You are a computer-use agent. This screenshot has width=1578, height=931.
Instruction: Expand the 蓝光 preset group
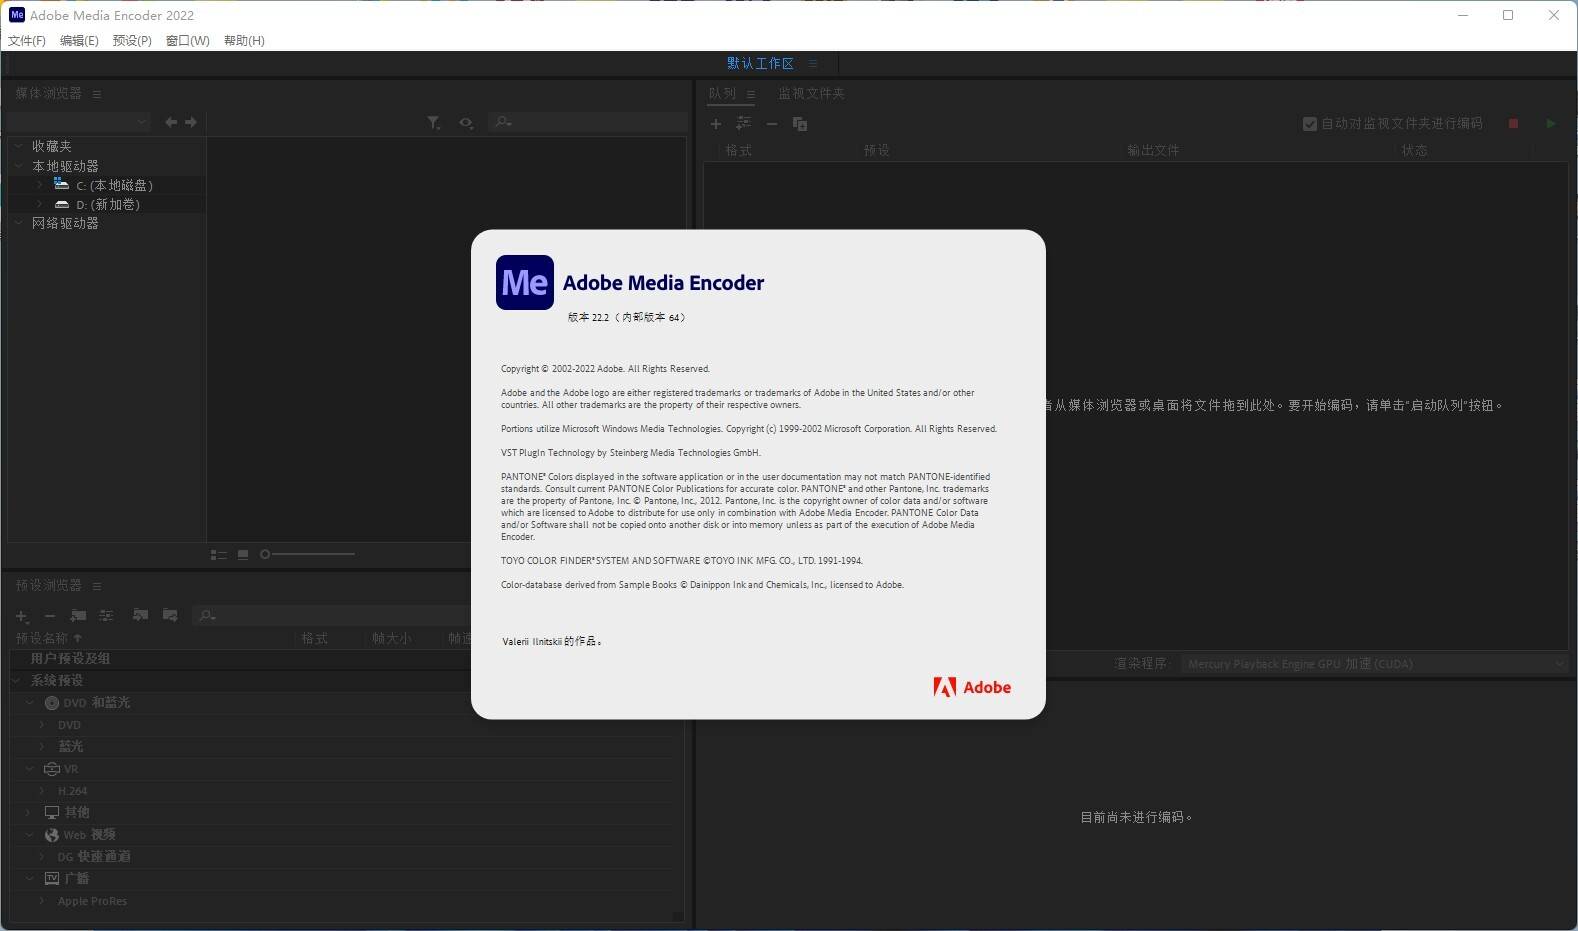42,747
